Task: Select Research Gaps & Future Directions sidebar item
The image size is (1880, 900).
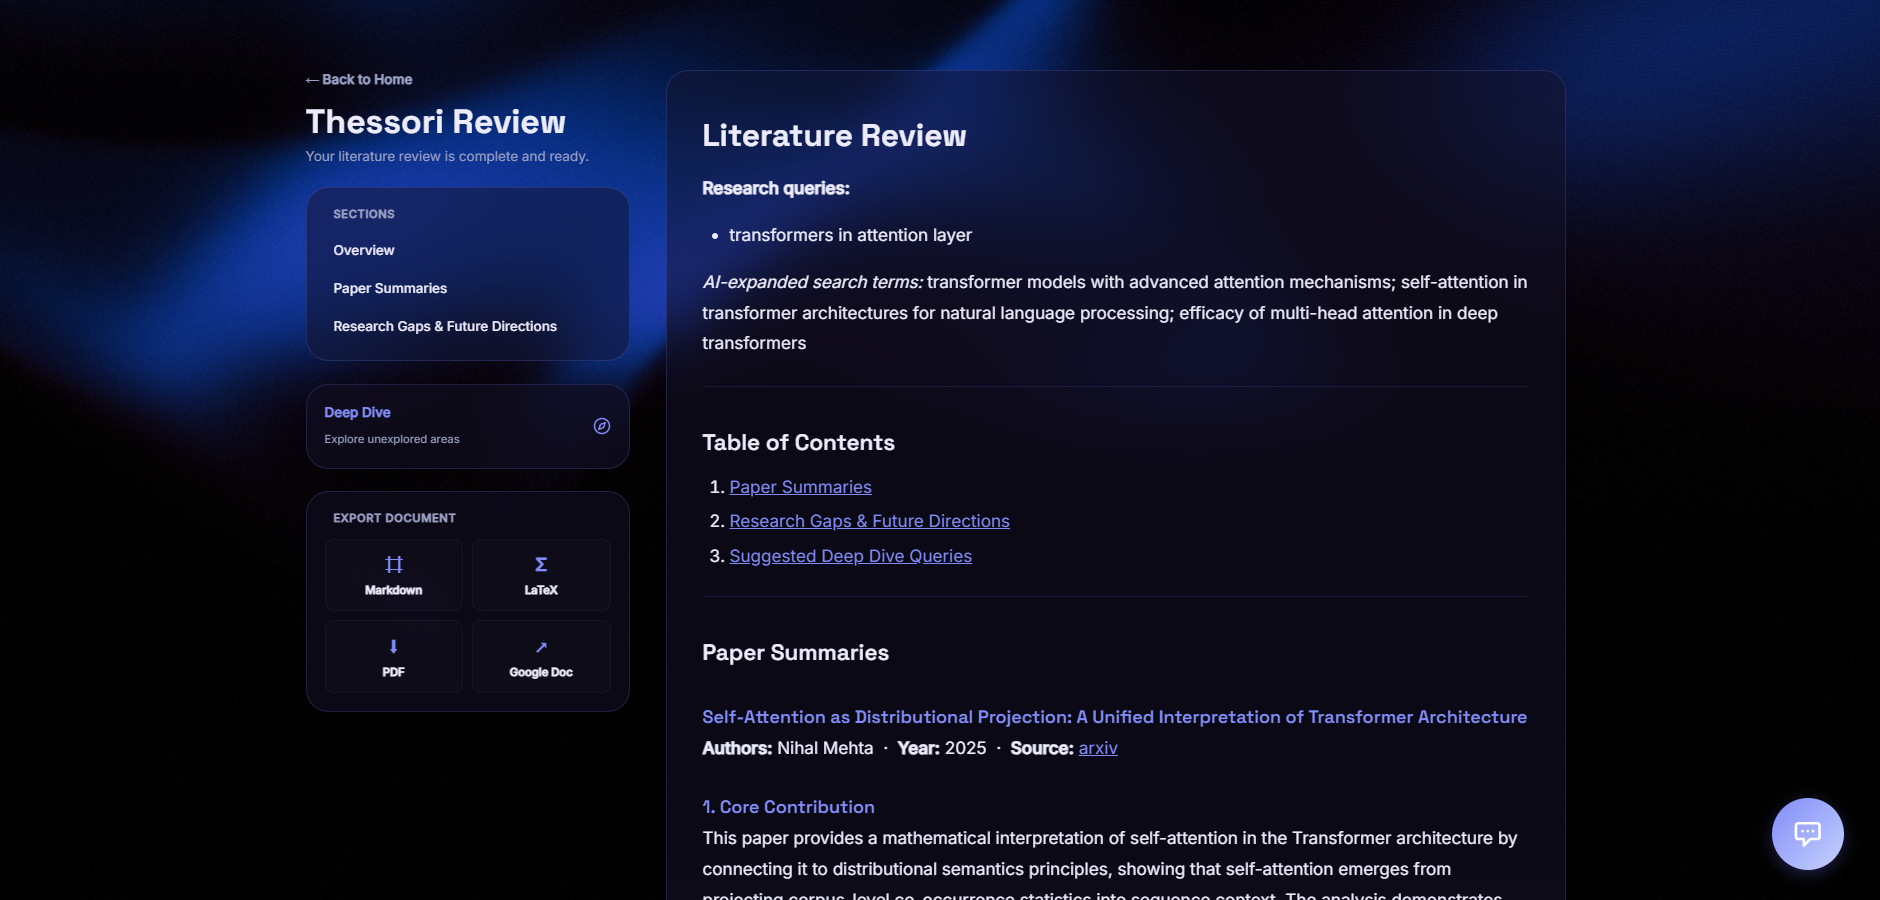Action: click(x=445, y=326)
